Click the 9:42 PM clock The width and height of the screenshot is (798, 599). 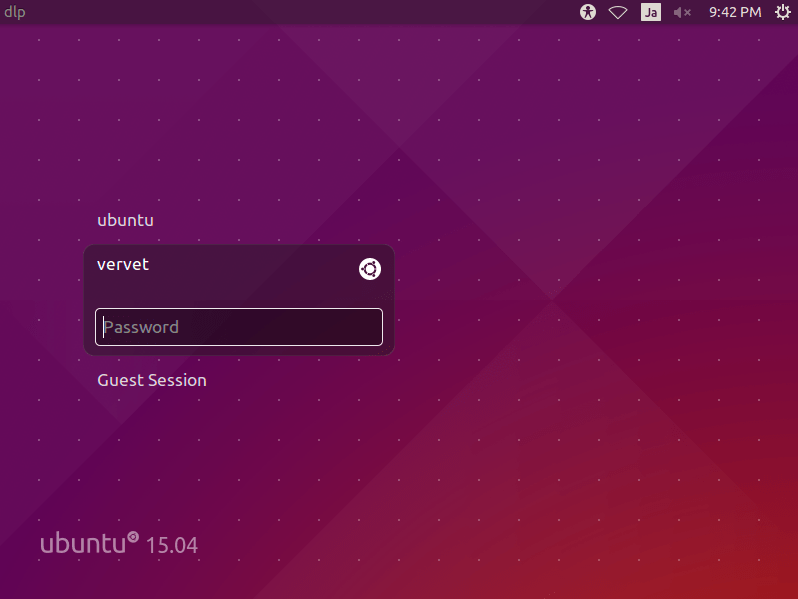pyautogui.click(x=735, y=12)
